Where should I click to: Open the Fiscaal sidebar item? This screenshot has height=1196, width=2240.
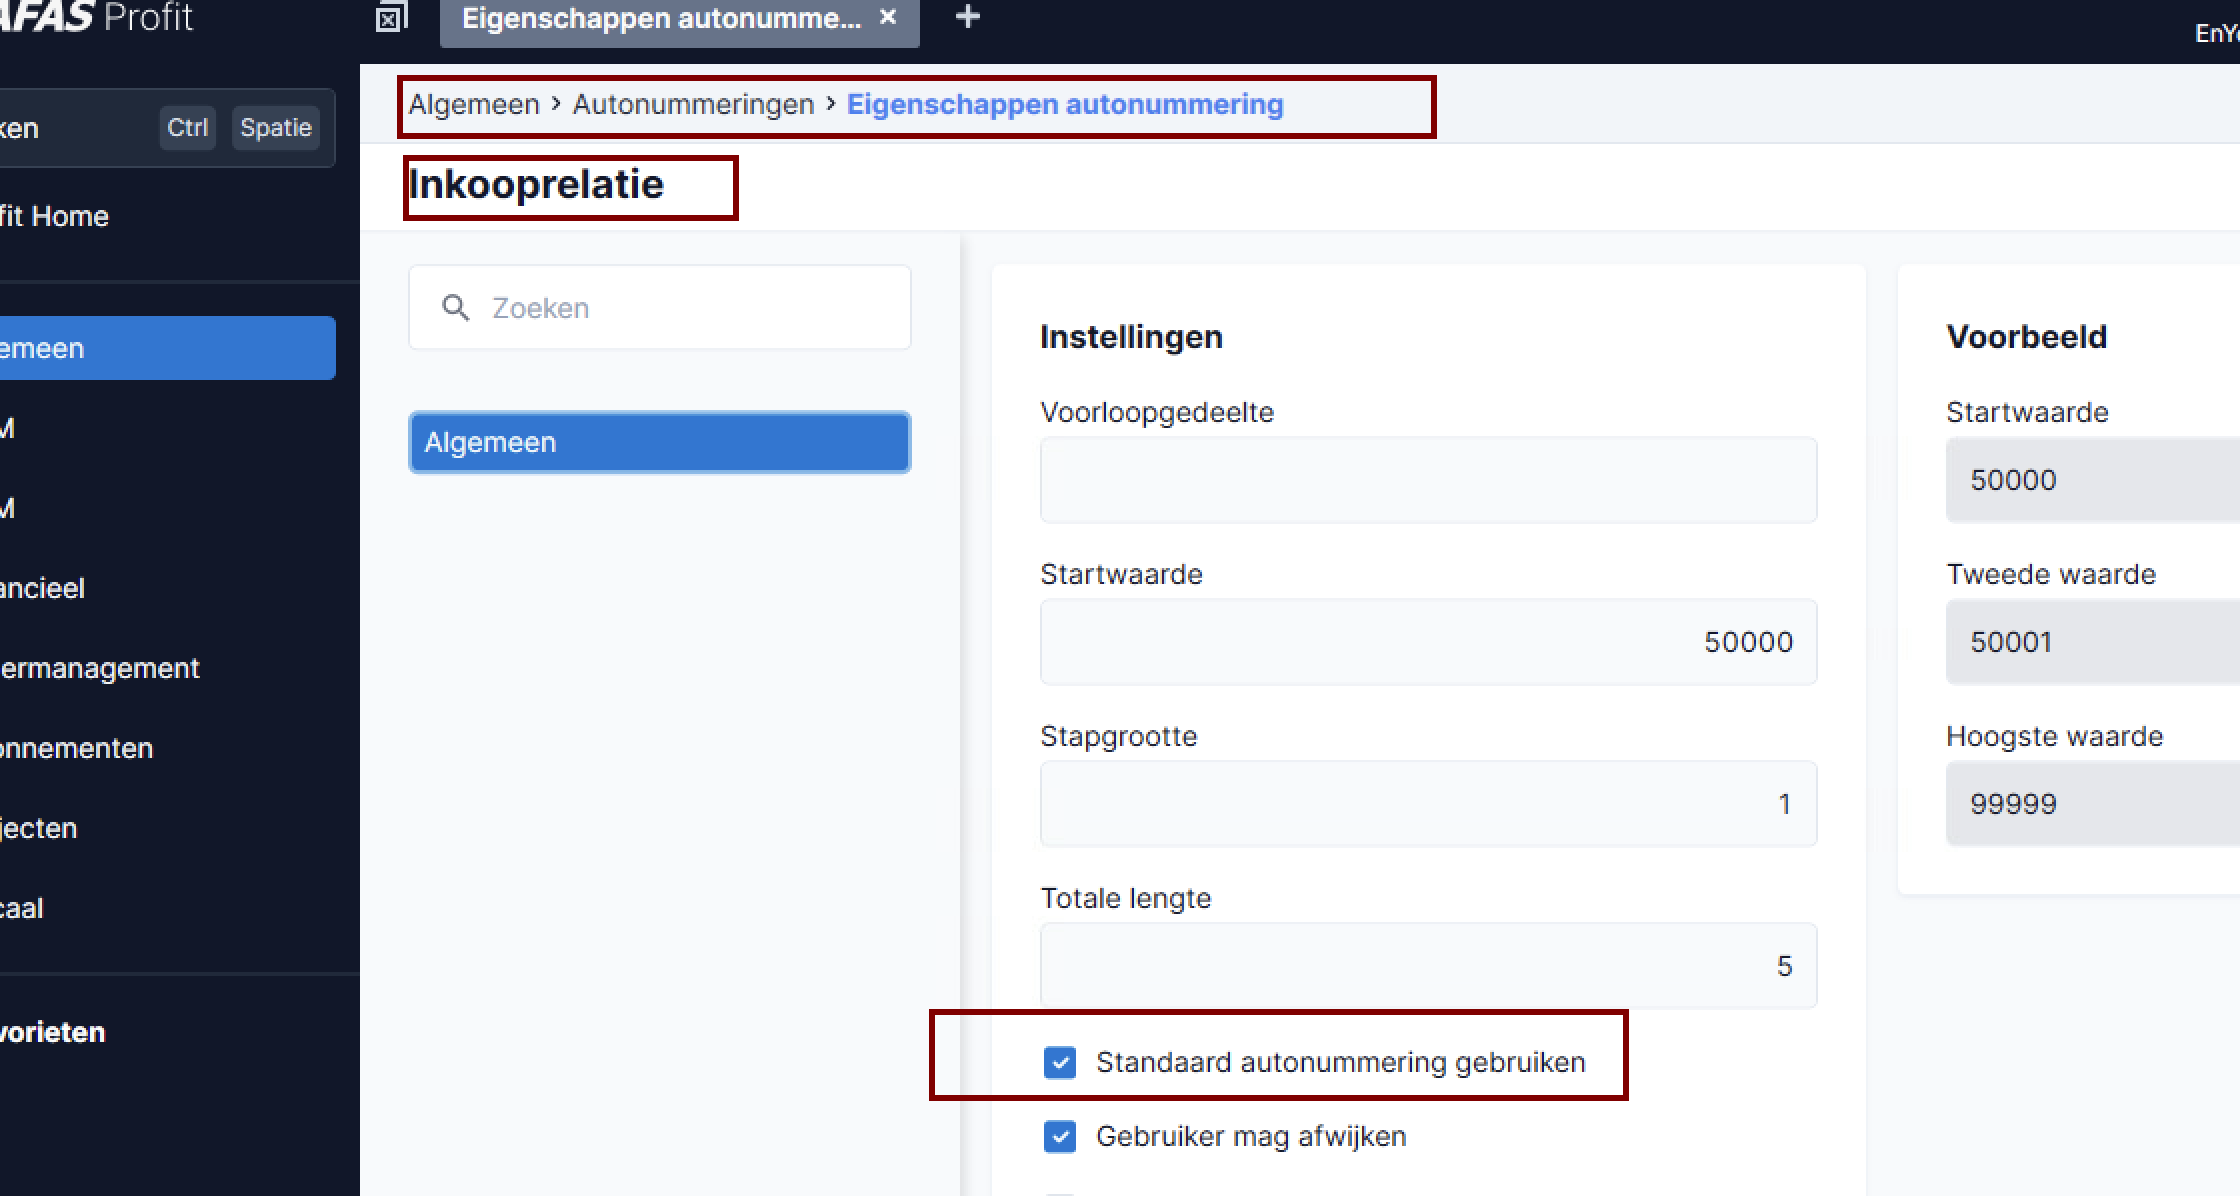click(22, 908)
